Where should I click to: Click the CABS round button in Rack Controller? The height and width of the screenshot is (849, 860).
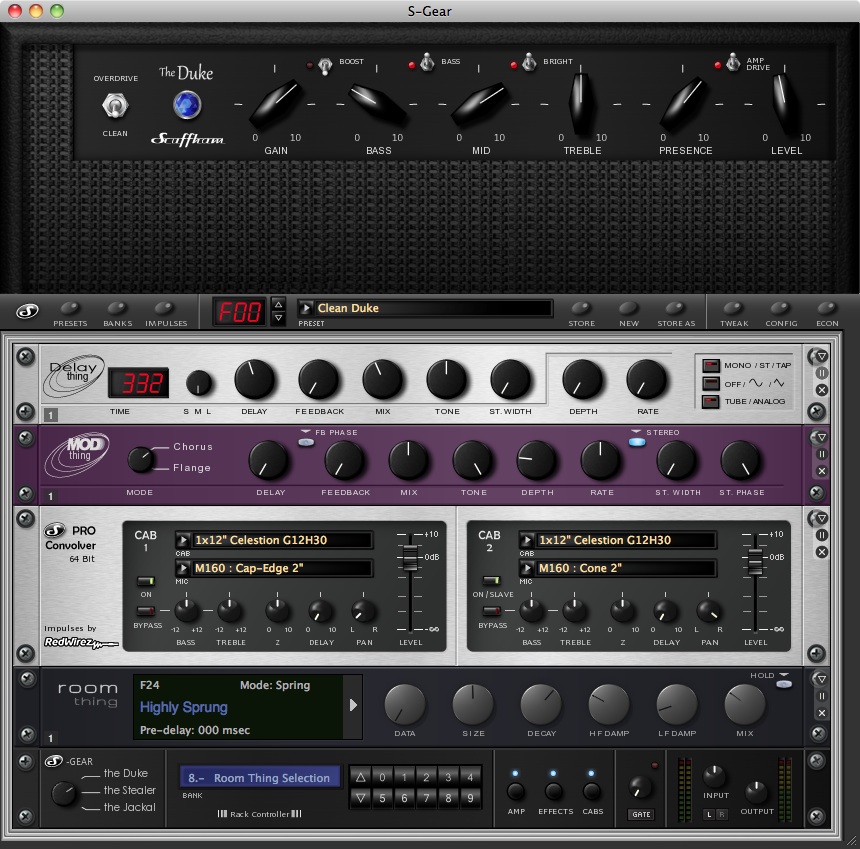click(x=591, y=791)
